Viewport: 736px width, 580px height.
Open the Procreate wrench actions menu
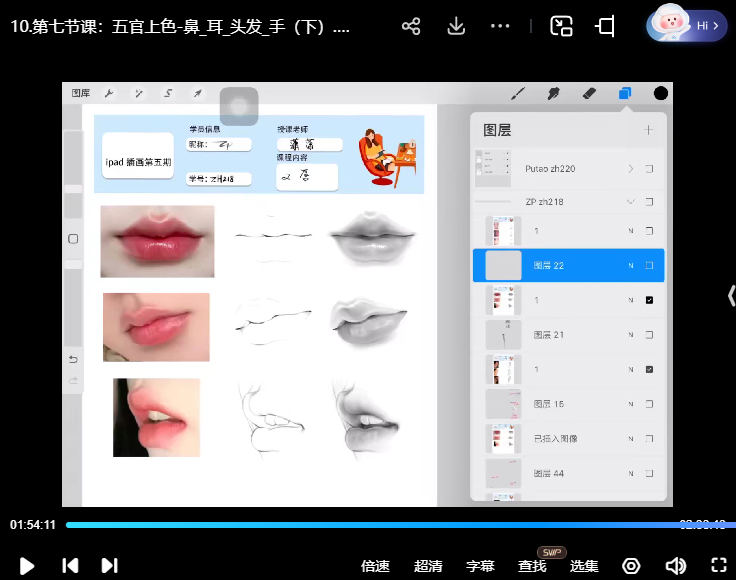click(x=109, y=93)
